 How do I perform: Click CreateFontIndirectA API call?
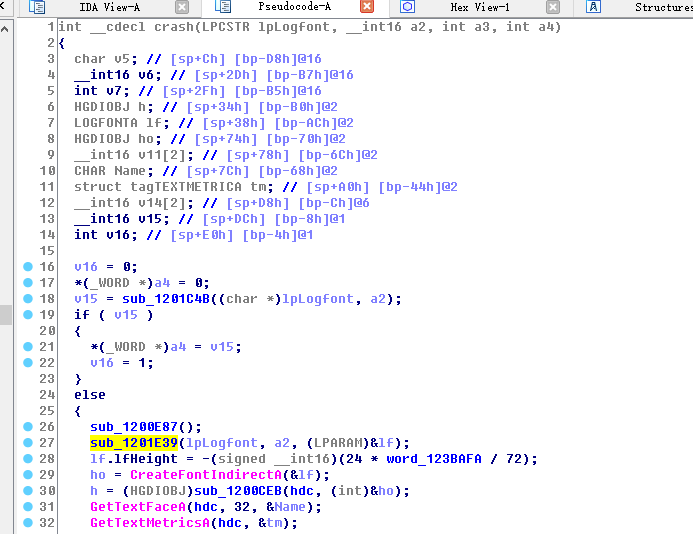click(206, 475)
